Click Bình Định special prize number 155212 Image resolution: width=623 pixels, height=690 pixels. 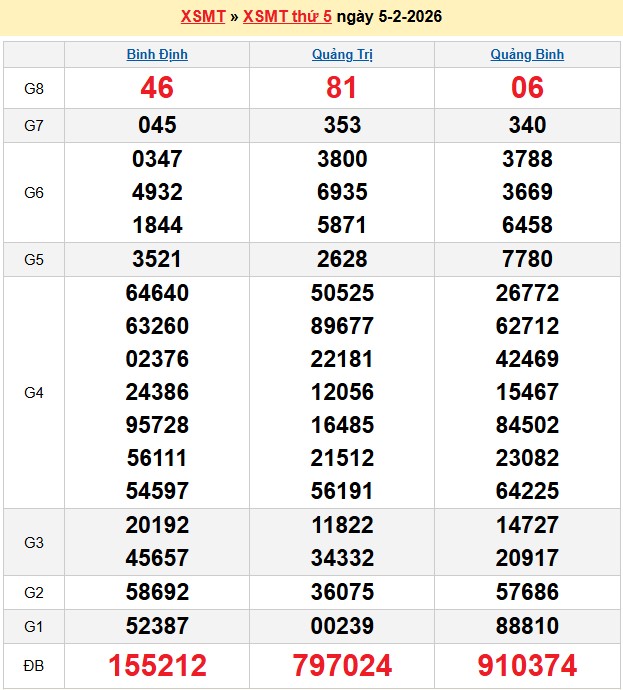click(157, 665)
